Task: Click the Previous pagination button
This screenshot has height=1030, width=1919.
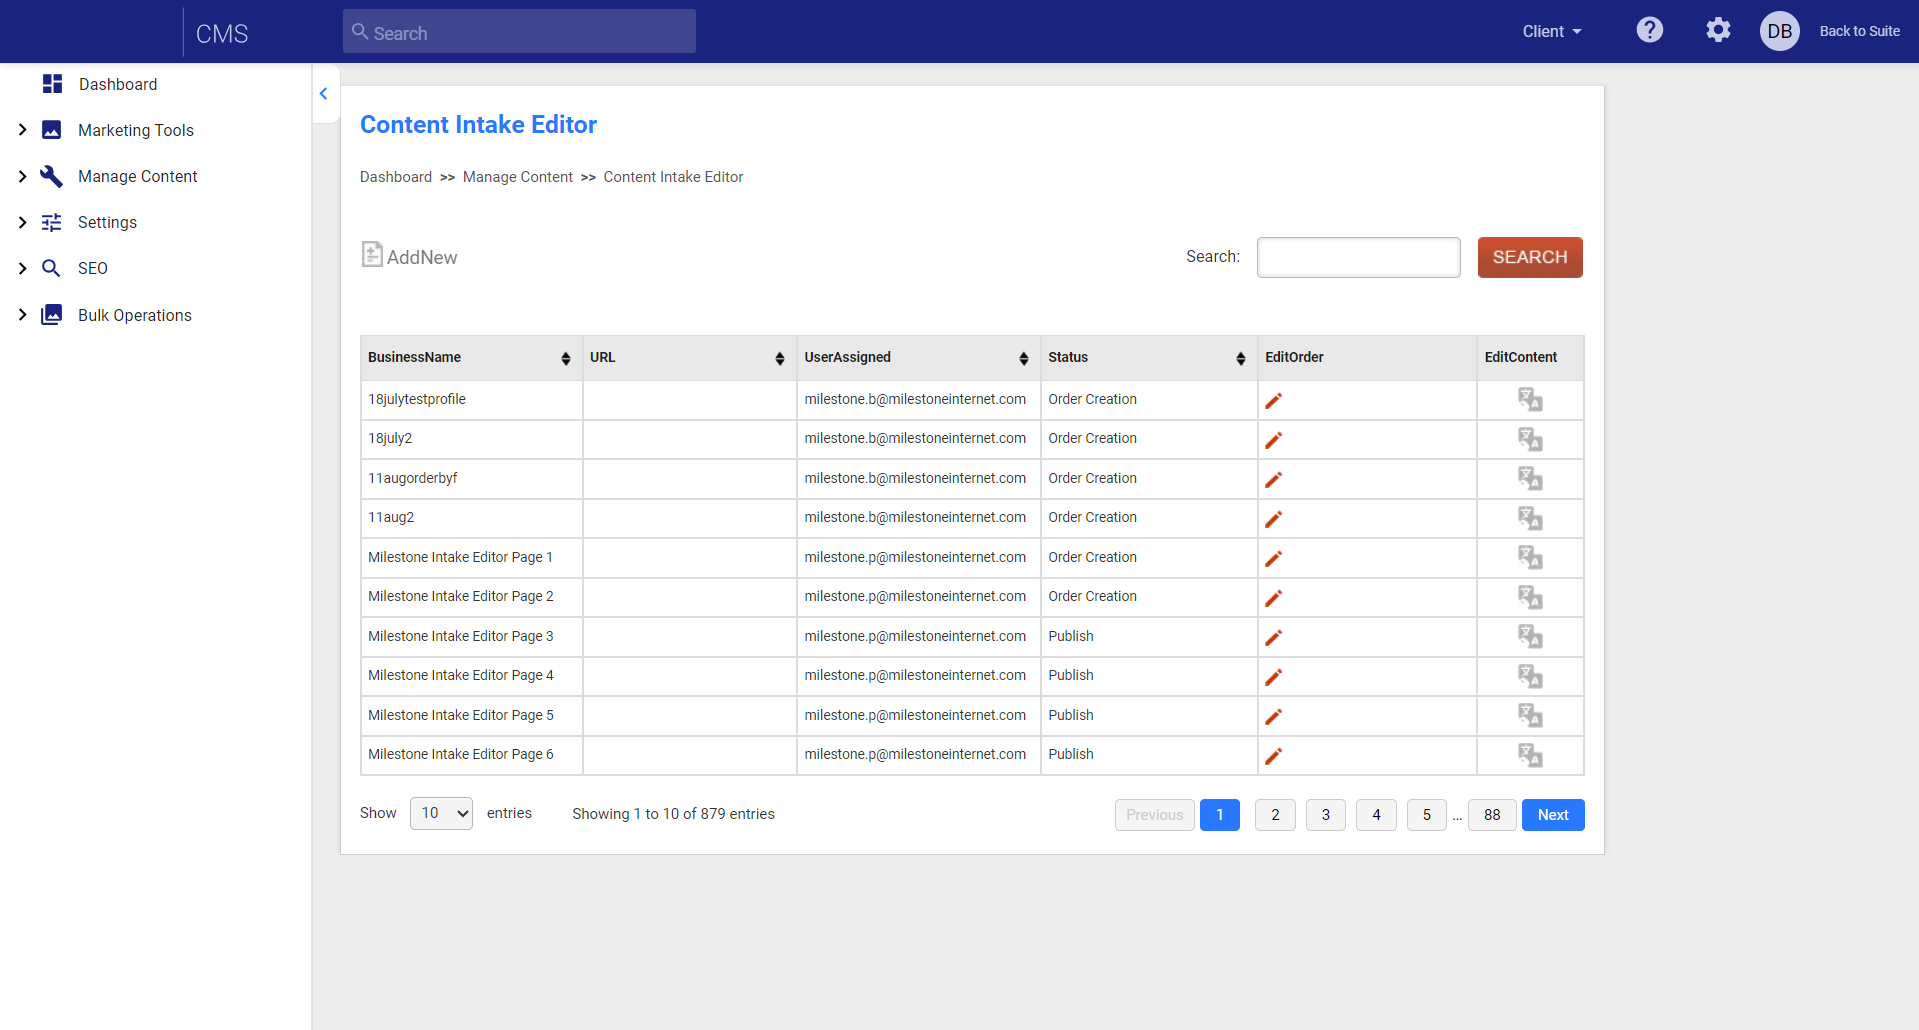Action: (x=1155, y=815)
